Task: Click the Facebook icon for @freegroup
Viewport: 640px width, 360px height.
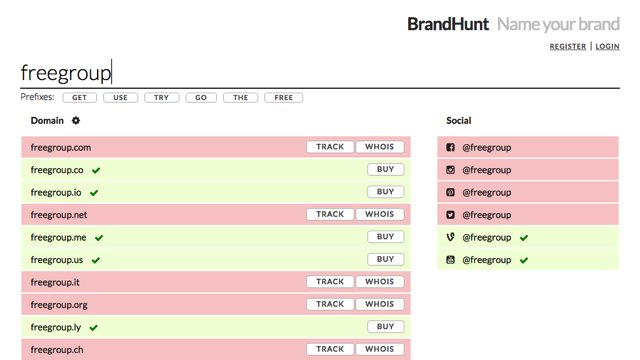Action: [450, 147]
